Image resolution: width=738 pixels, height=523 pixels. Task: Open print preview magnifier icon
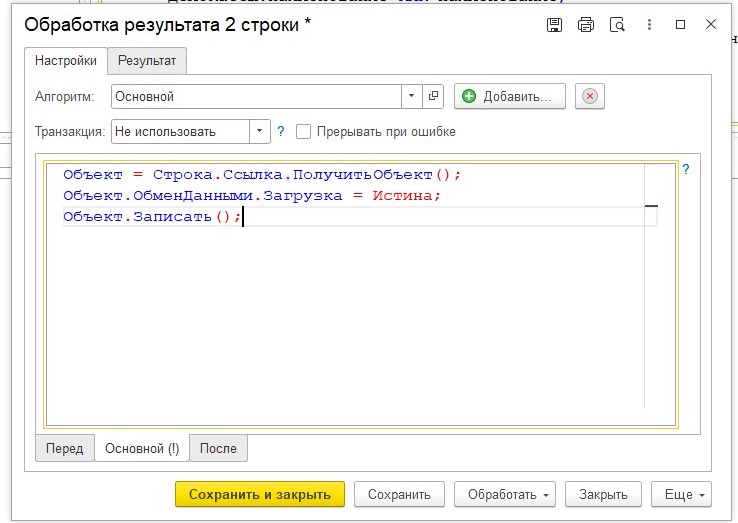[617, 24]
